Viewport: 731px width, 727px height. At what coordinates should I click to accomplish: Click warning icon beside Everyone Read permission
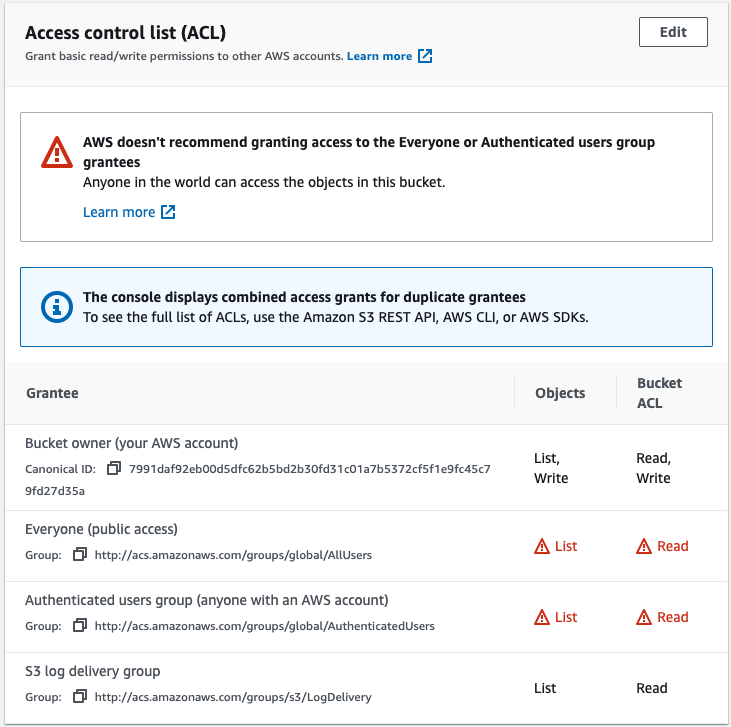(x=644, y=546)
